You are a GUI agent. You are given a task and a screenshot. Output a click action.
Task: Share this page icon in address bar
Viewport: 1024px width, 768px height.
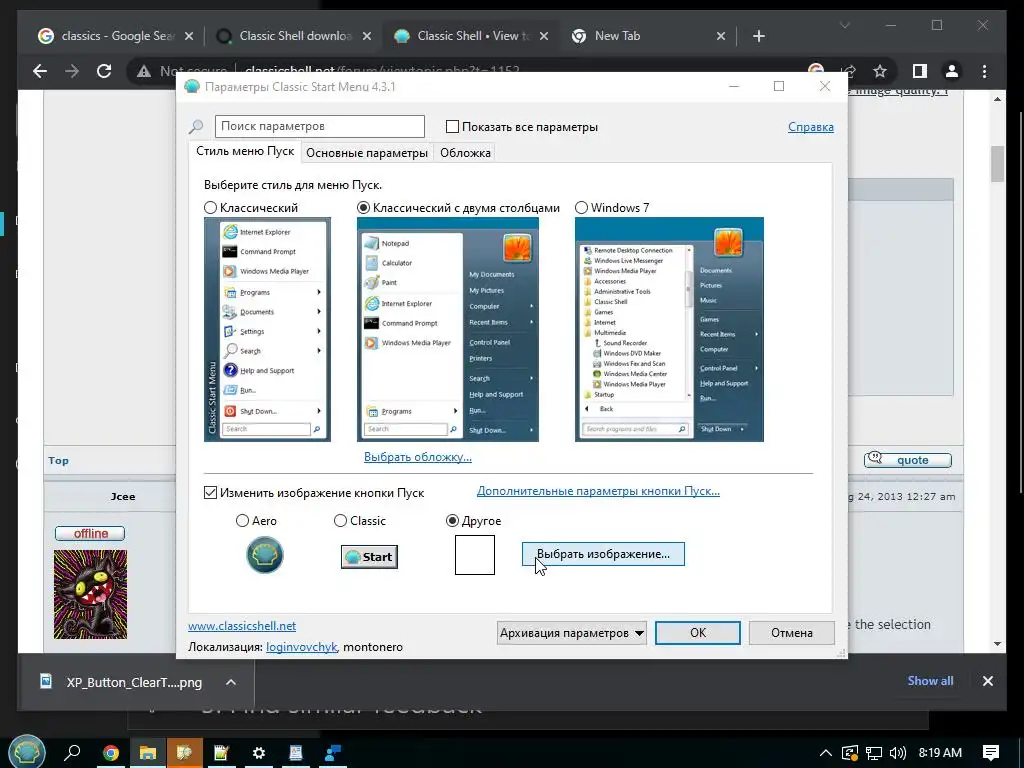coord(849,71)
